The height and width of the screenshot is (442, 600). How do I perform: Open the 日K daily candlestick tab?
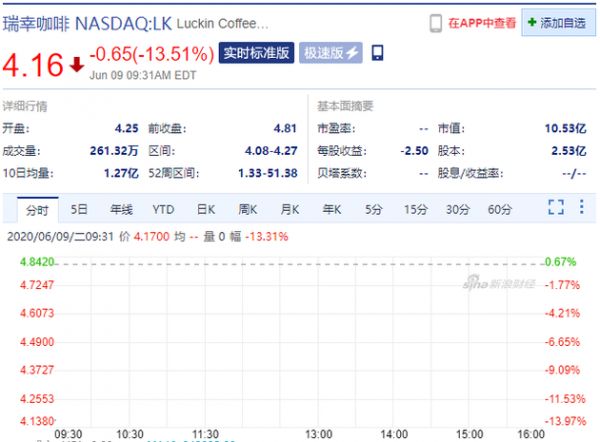206,209
